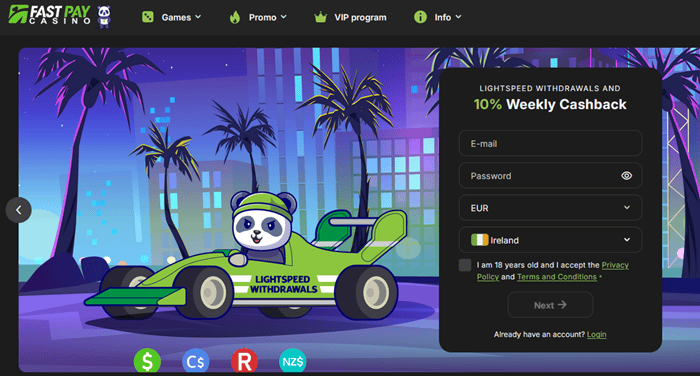700x376 pixels.
Task: Click the green dice Games icon
Action: tap(147, 17)
